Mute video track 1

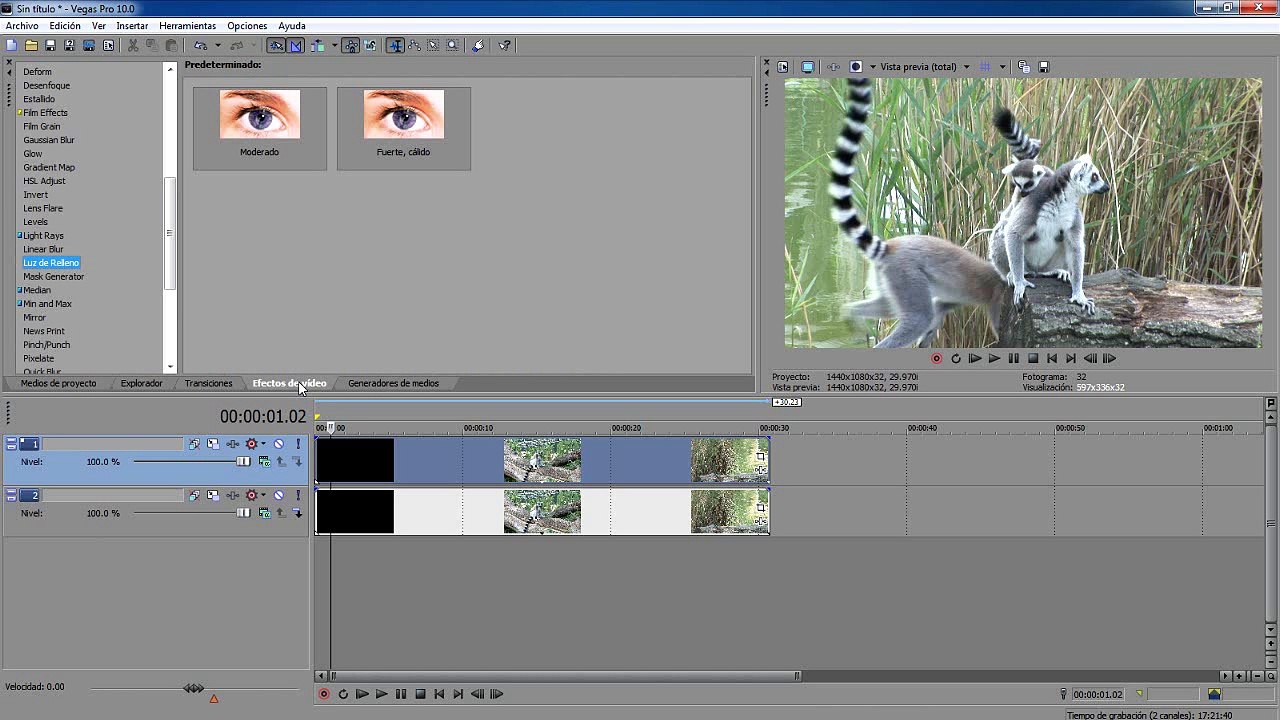coord(279,444)
